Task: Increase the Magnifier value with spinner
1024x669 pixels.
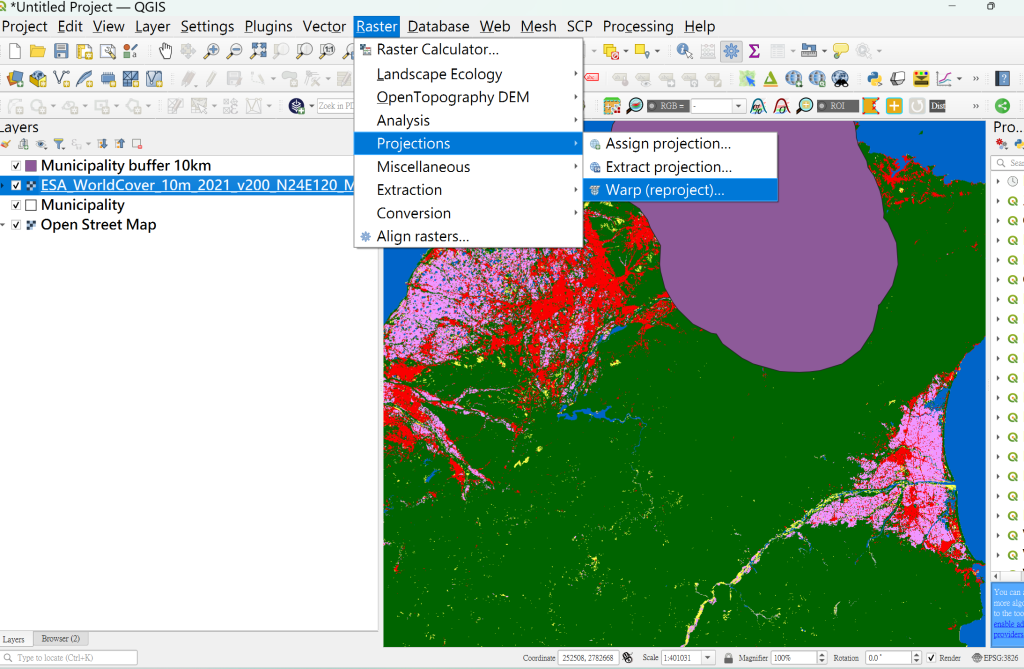Action: (822, 655)
